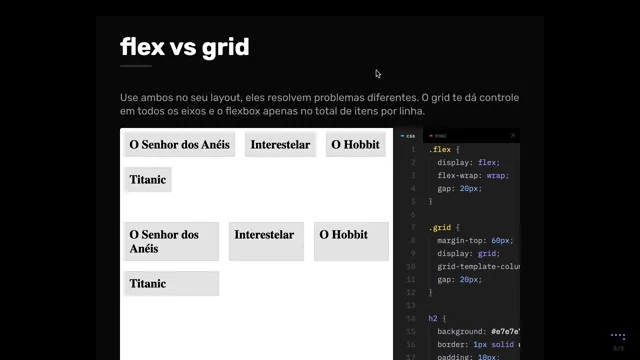
Task: Select the 'Interestelar' flex item
Action: [280, 144]
